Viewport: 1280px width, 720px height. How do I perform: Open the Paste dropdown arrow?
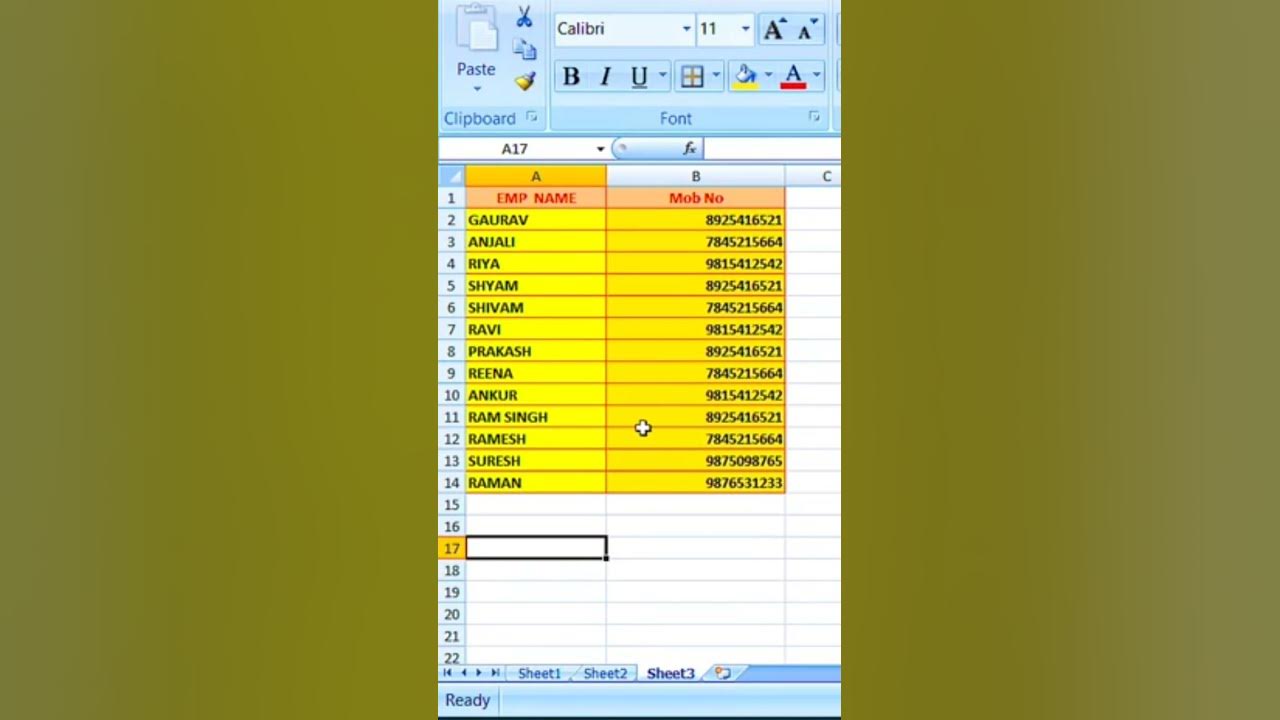click(x=476, y=88)
